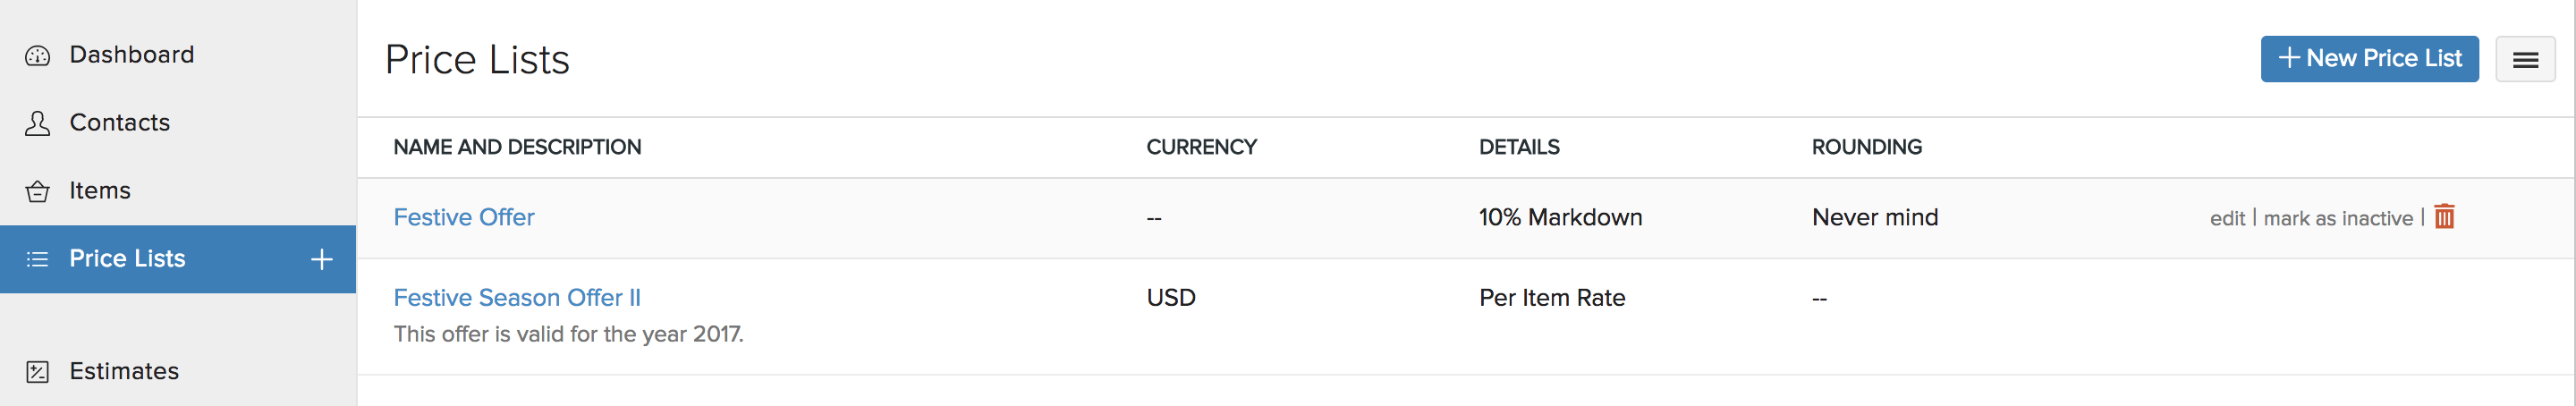Mark Festive Offer as inactive

click(x=2337, y=218)
